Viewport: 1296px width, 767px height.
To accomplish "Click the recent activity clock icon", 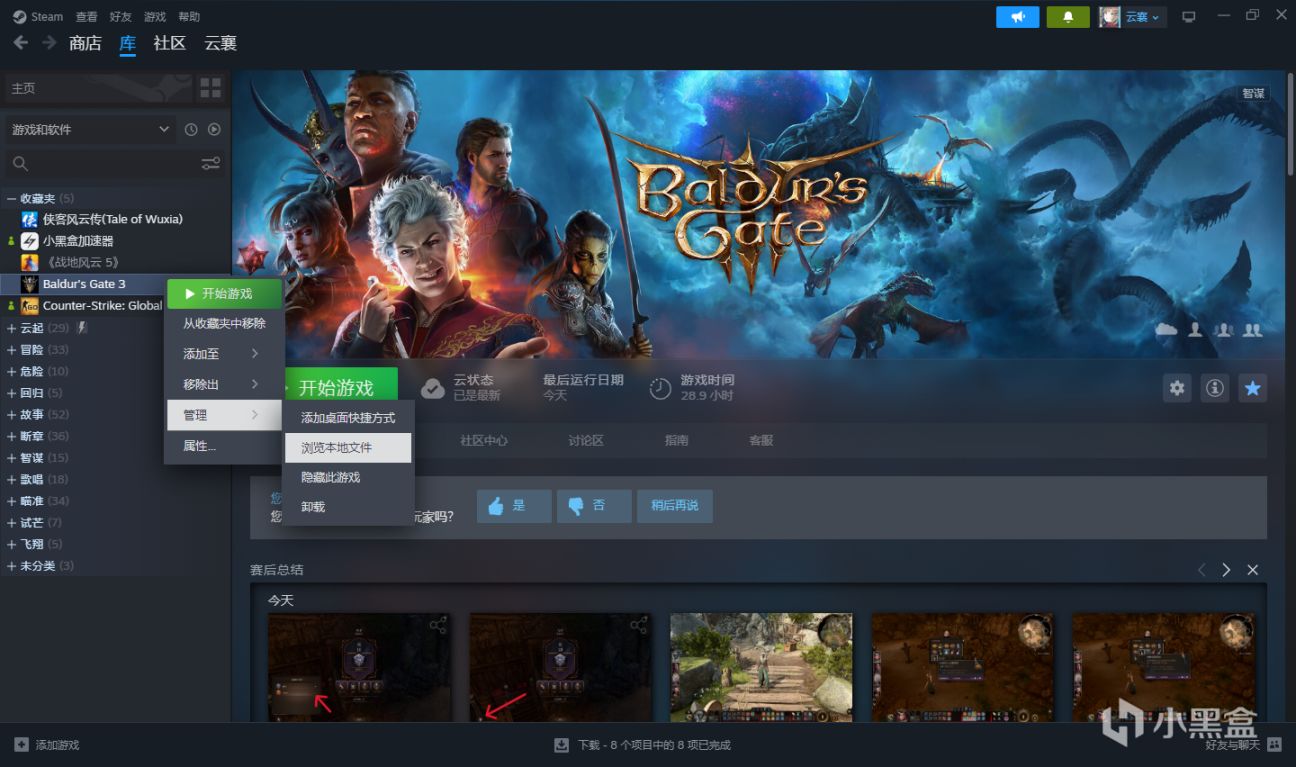I will point(191,130).
